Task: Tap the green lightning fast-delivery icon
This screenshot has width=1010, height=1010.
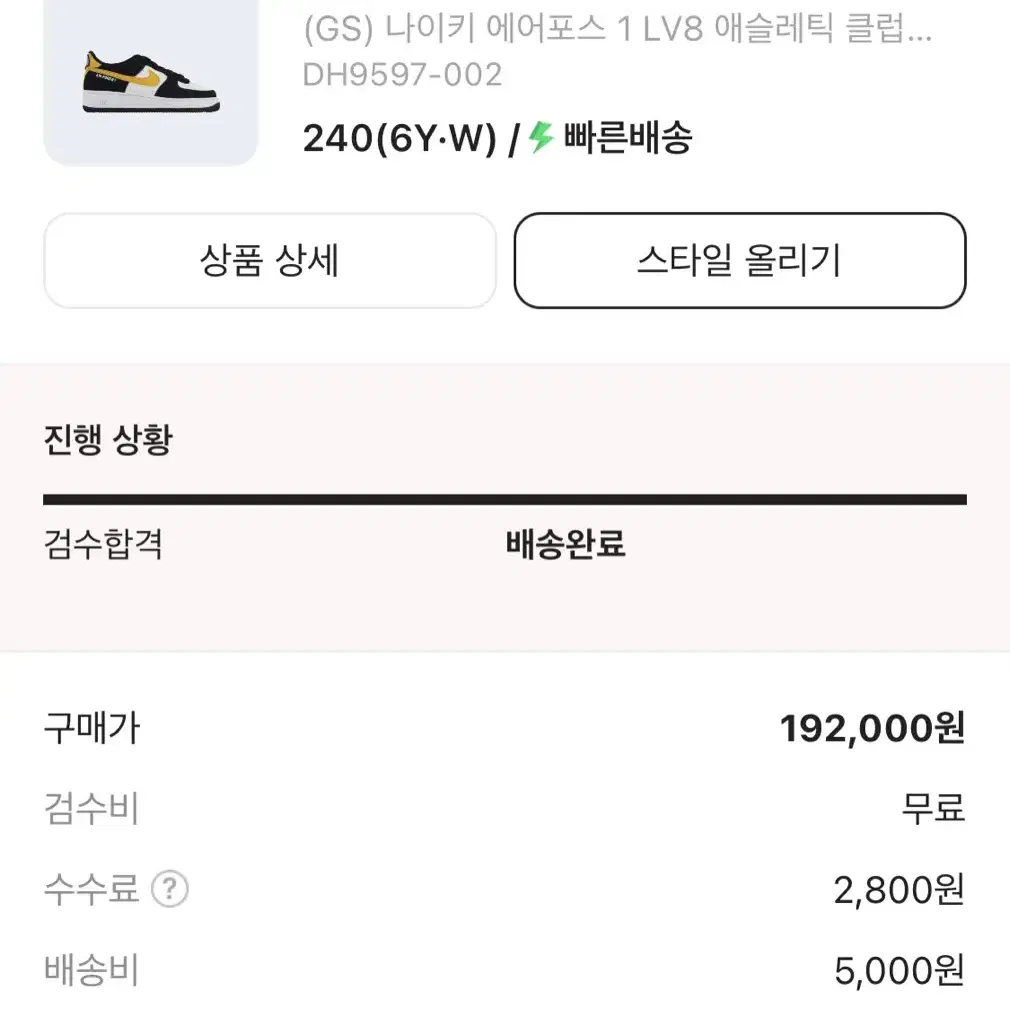Action: tap(541, 137)
